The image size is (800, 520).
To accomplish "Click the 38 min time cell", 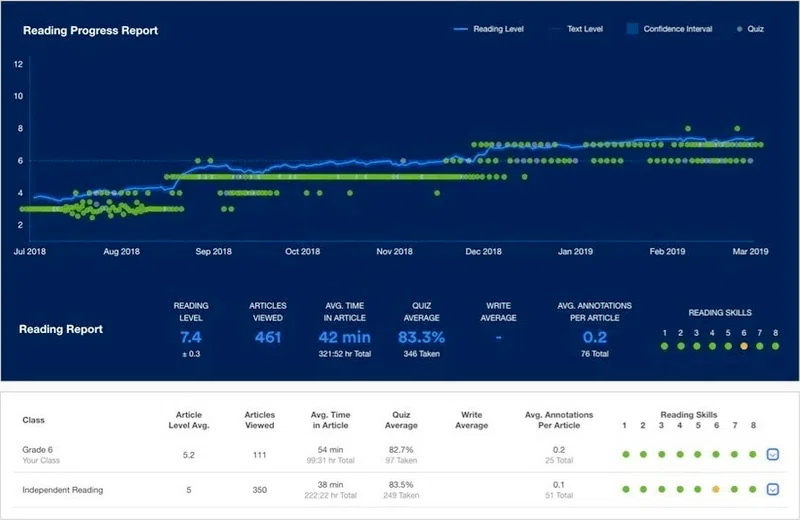I will click(x=330, y=485).
